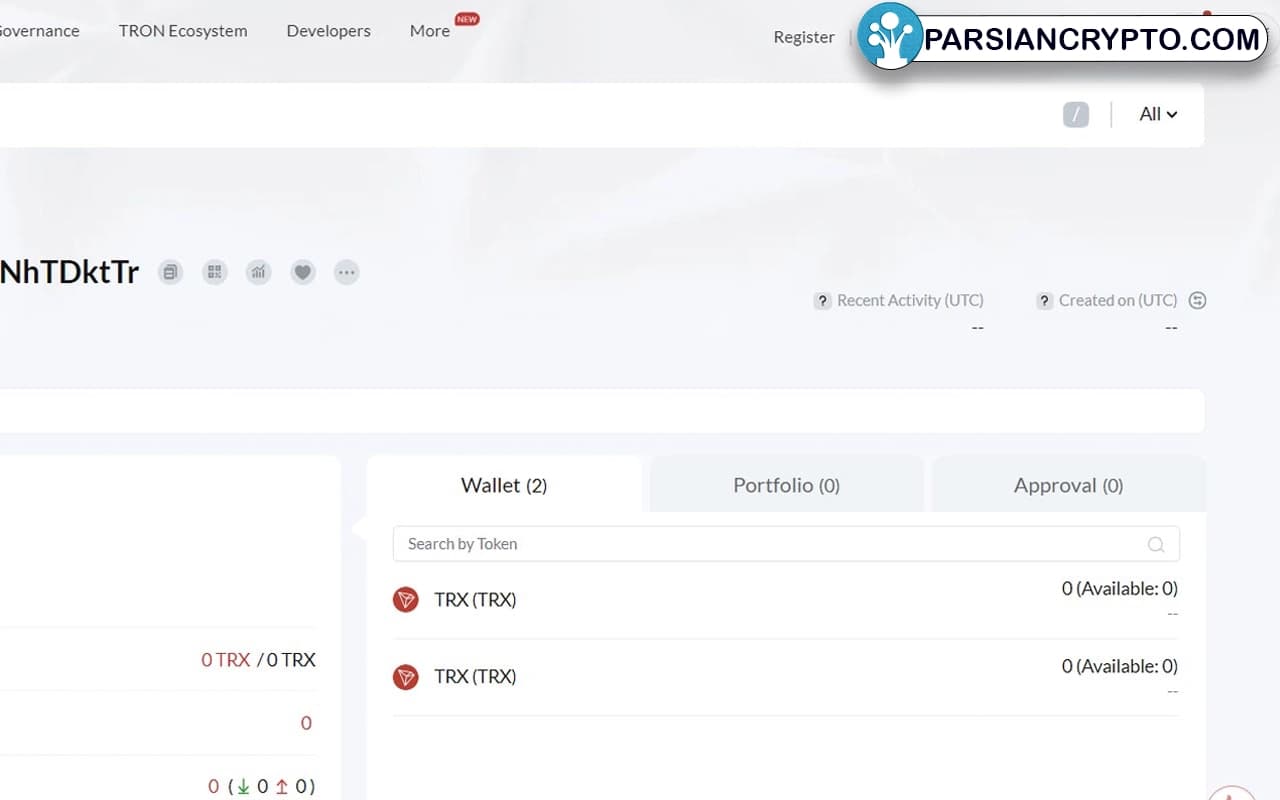Screen dimensions: 1280x800
Task: Copy the wallet address with copy icon
Action: point(171,272)
